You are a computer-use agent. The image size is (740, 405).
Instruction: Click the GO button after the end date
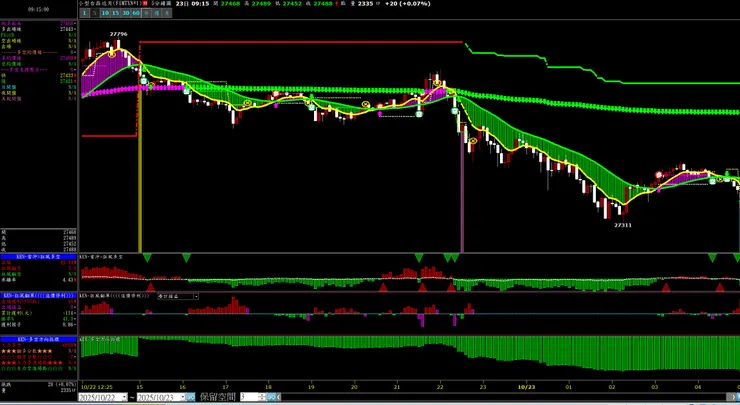190,397
